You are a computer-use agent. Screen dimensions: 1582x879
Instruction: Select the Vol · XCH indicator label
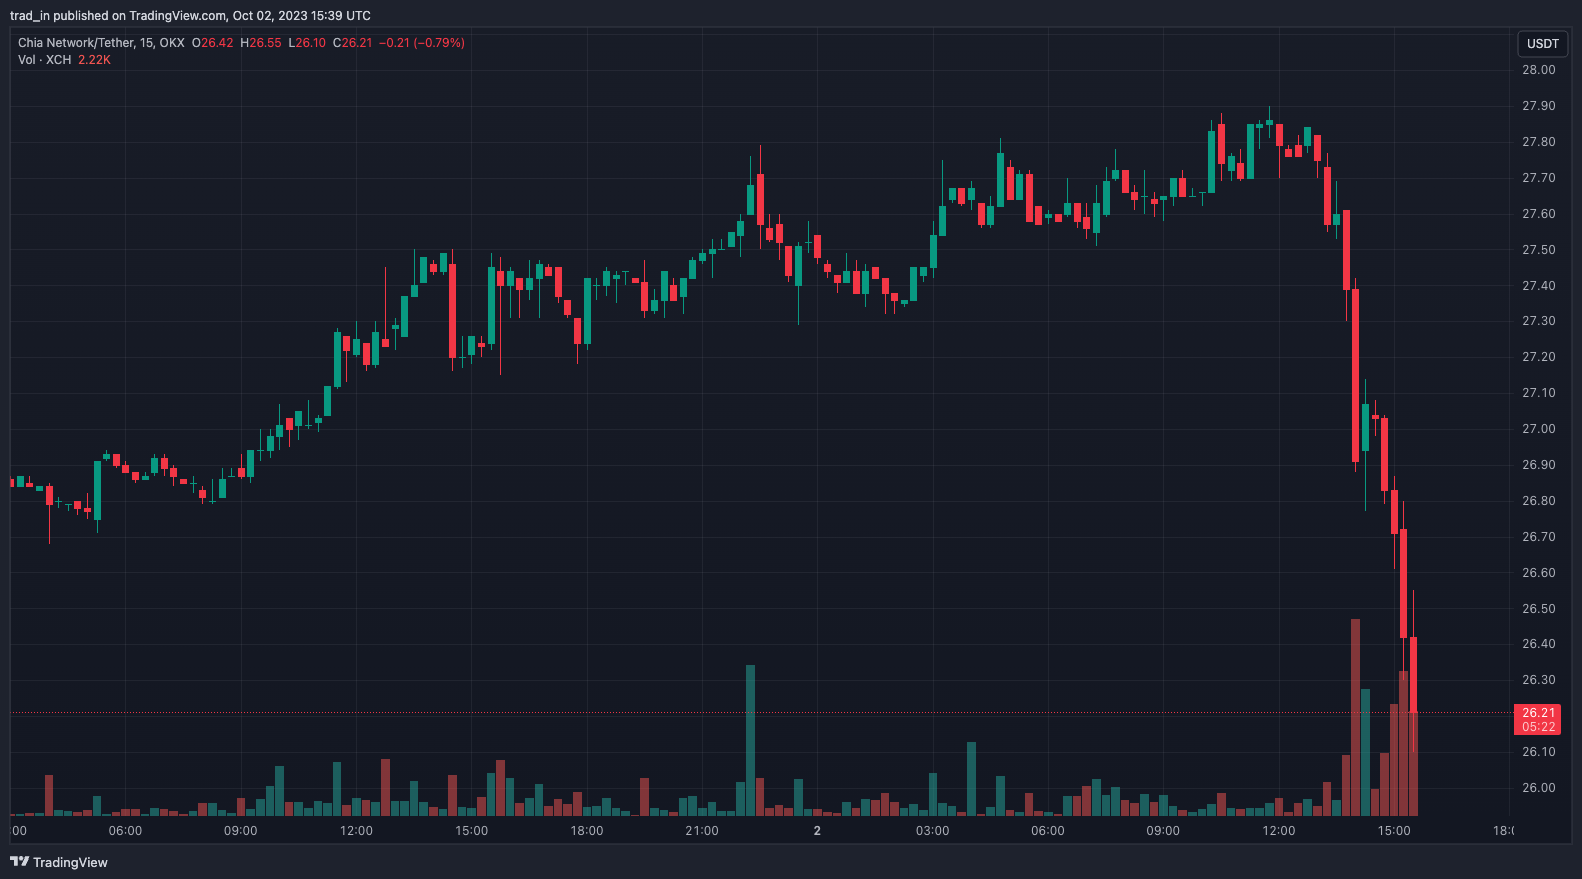pos(44,60)
